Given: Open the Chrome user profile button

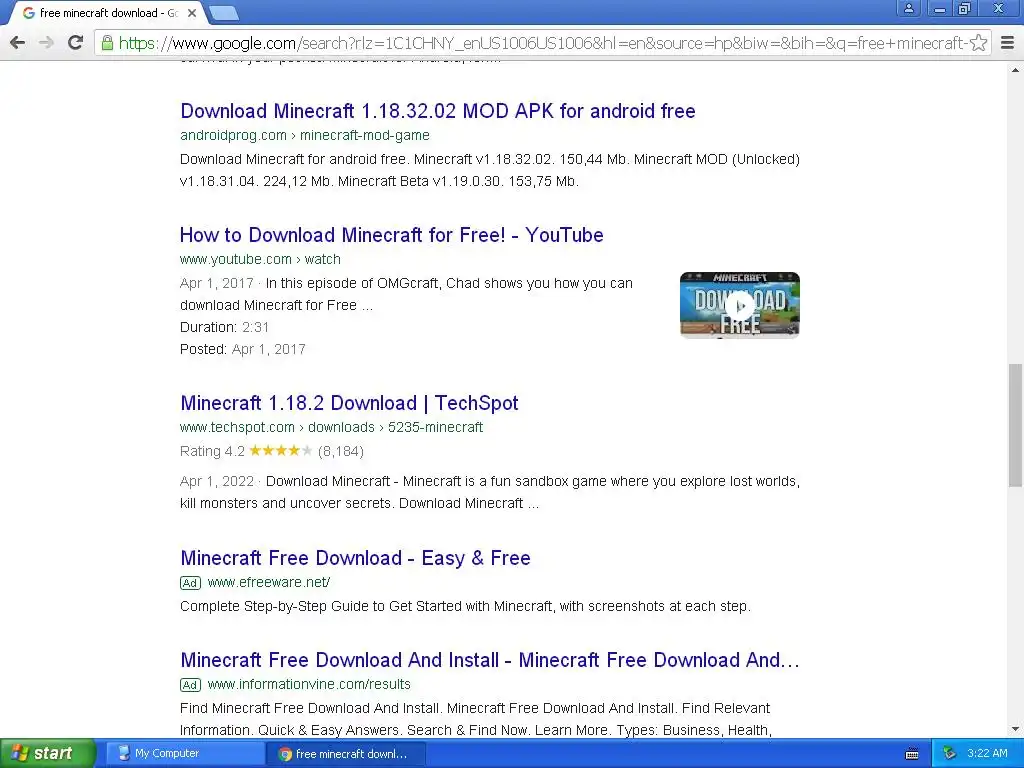Looking at the screenshot, I should point(909,8).
